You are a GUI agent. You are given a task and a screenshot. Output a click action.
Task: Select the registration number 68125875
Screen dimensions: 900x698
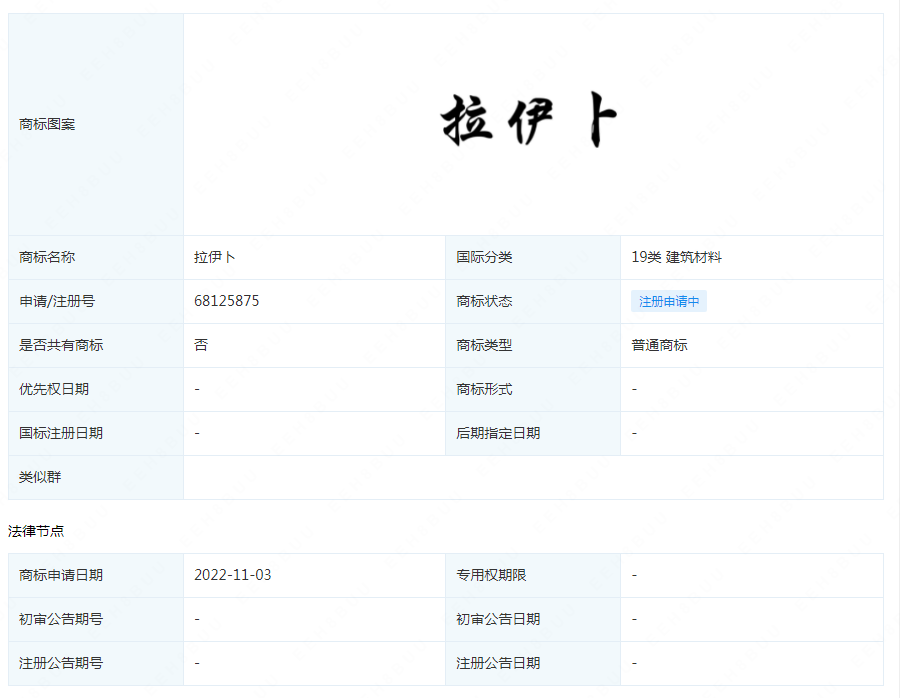227,301
